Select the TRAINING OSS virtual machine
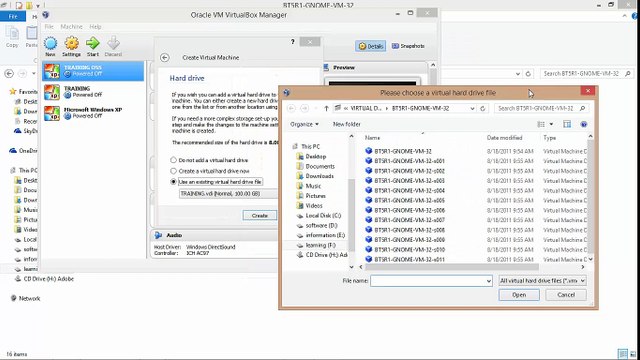This screenshot has width=640, height=360. pyautogui.click(x=93, y=71)
